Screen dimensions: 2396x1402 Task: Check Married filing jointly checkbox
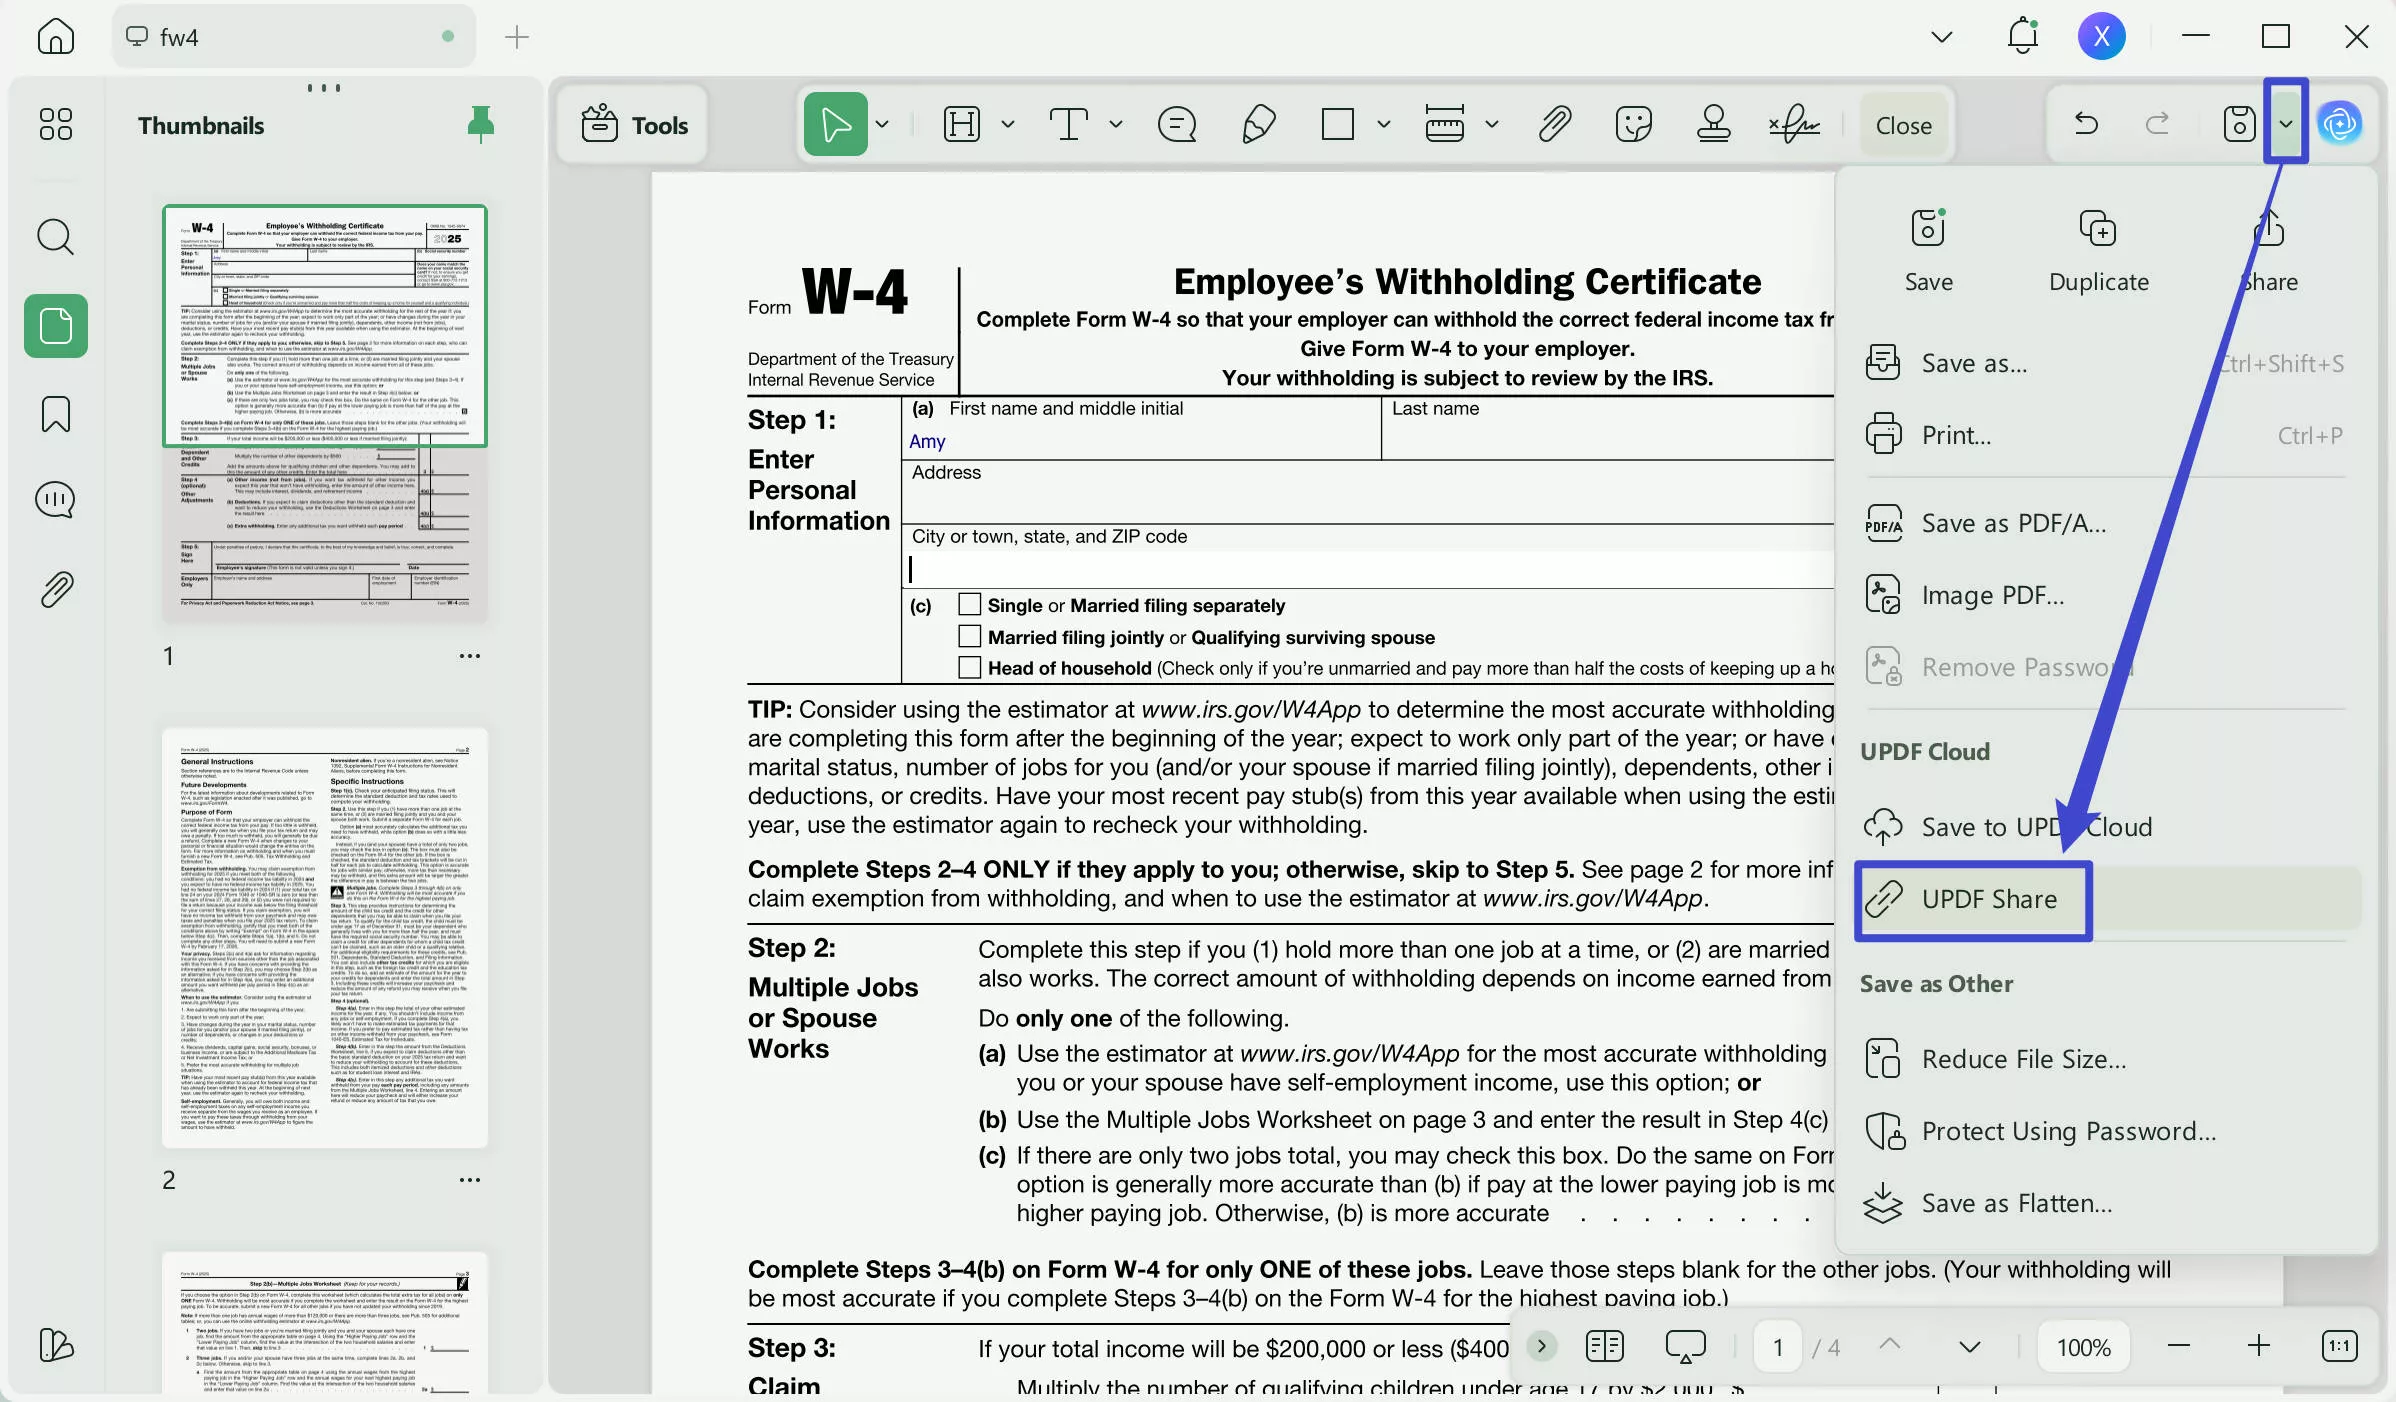coord(969,636)
